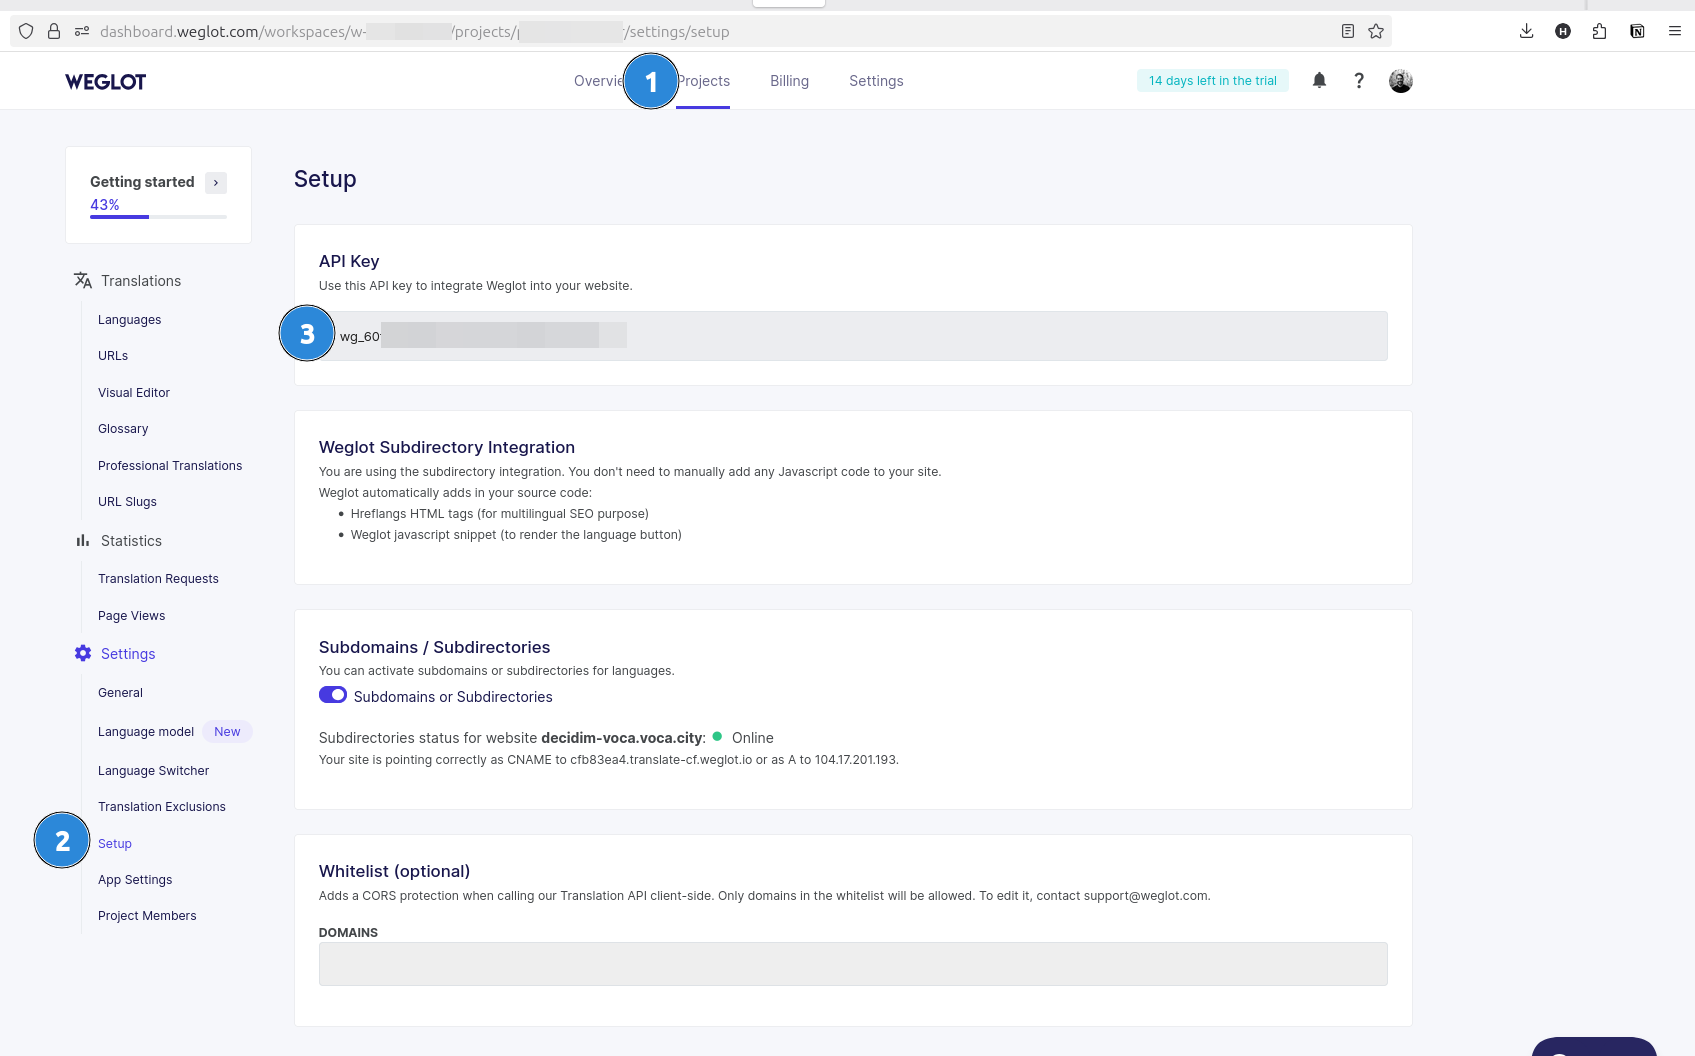
Task: Open the browser hamburger menu
Action: point(1674,31)
